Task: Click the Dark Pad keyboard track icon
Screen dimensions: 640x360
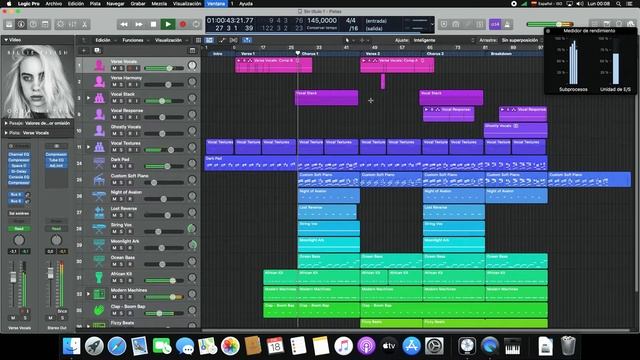Action: (99, 163)
